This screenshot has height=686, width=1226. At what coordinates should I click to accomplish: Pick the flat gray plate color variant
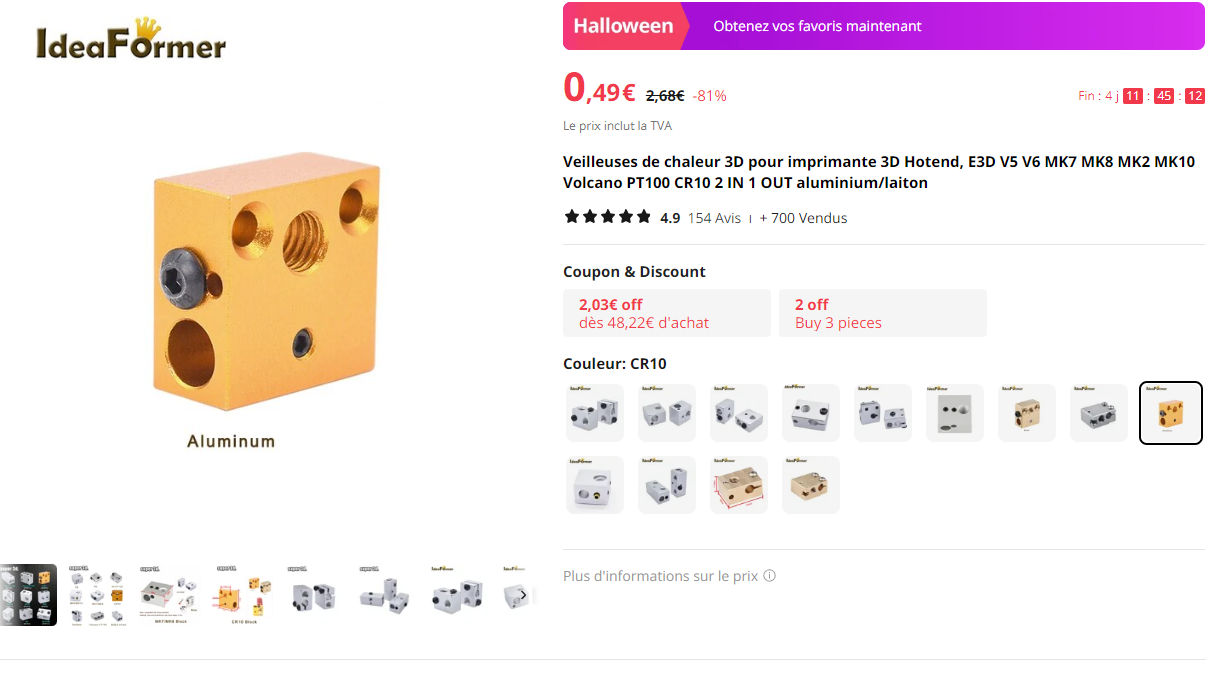[955, 413]
